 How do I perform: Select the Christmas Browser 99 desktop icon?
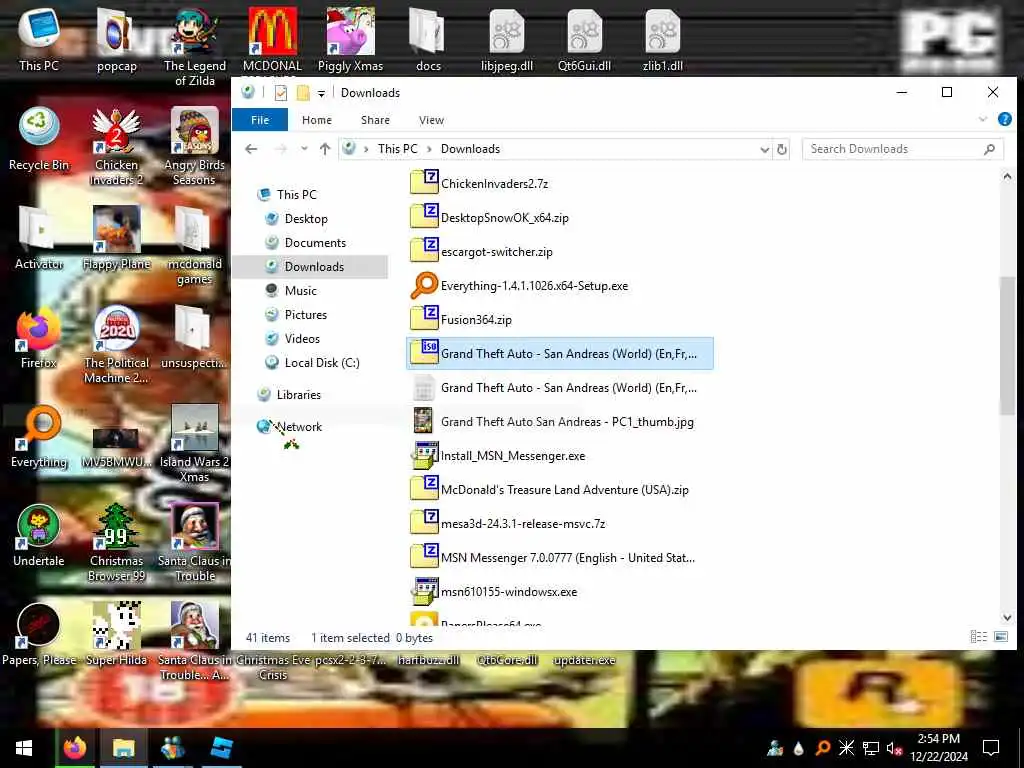[116, 543]
